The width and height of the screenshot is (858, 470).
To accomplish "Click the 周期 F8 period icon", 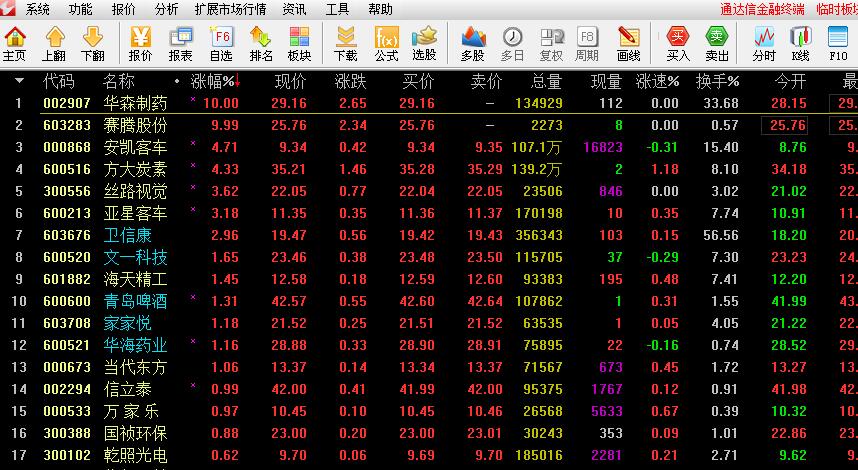I will click(587, 44).
